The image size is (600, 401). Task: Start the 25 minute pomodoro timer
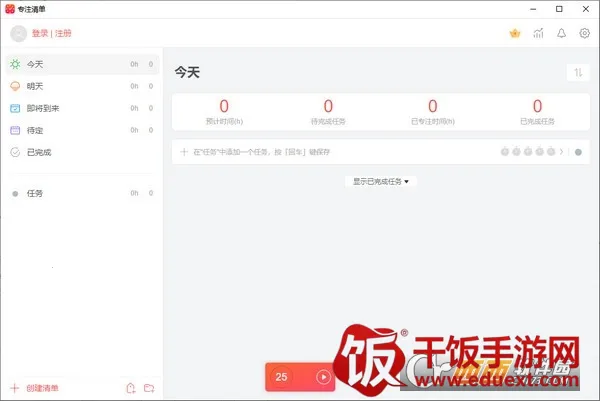(323, 377)
